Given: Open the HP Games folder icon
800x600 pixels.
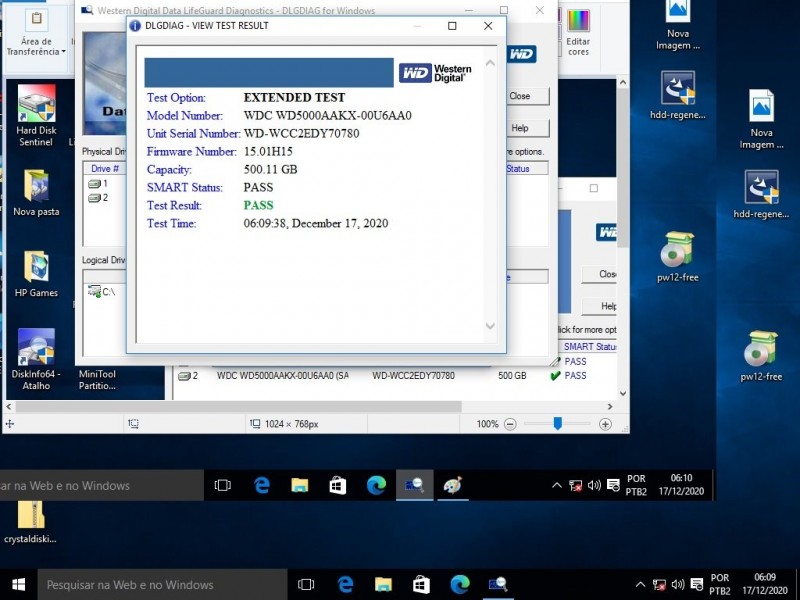Looking at the screenshot, I should click(x=36, y=274).
